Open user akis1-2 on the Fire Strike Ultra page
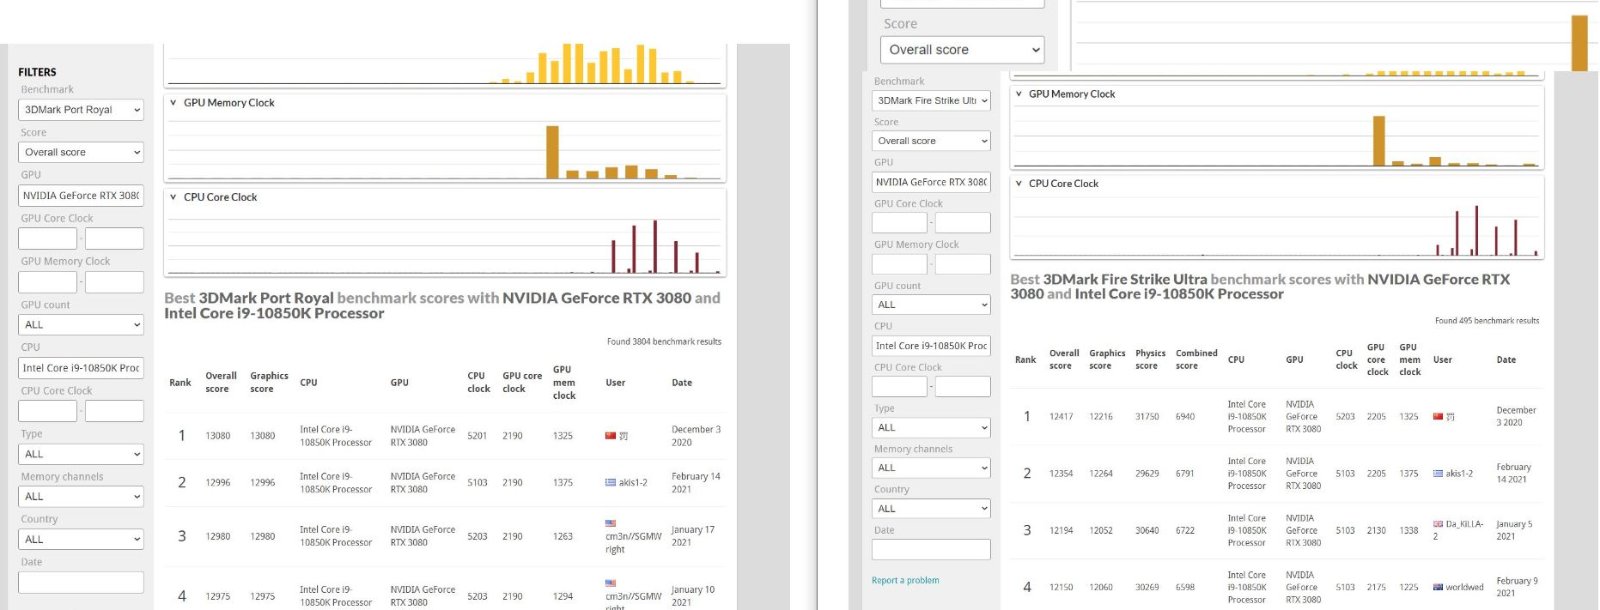This screenshot has height=610, width=1600. click(x=1459, y=473)
